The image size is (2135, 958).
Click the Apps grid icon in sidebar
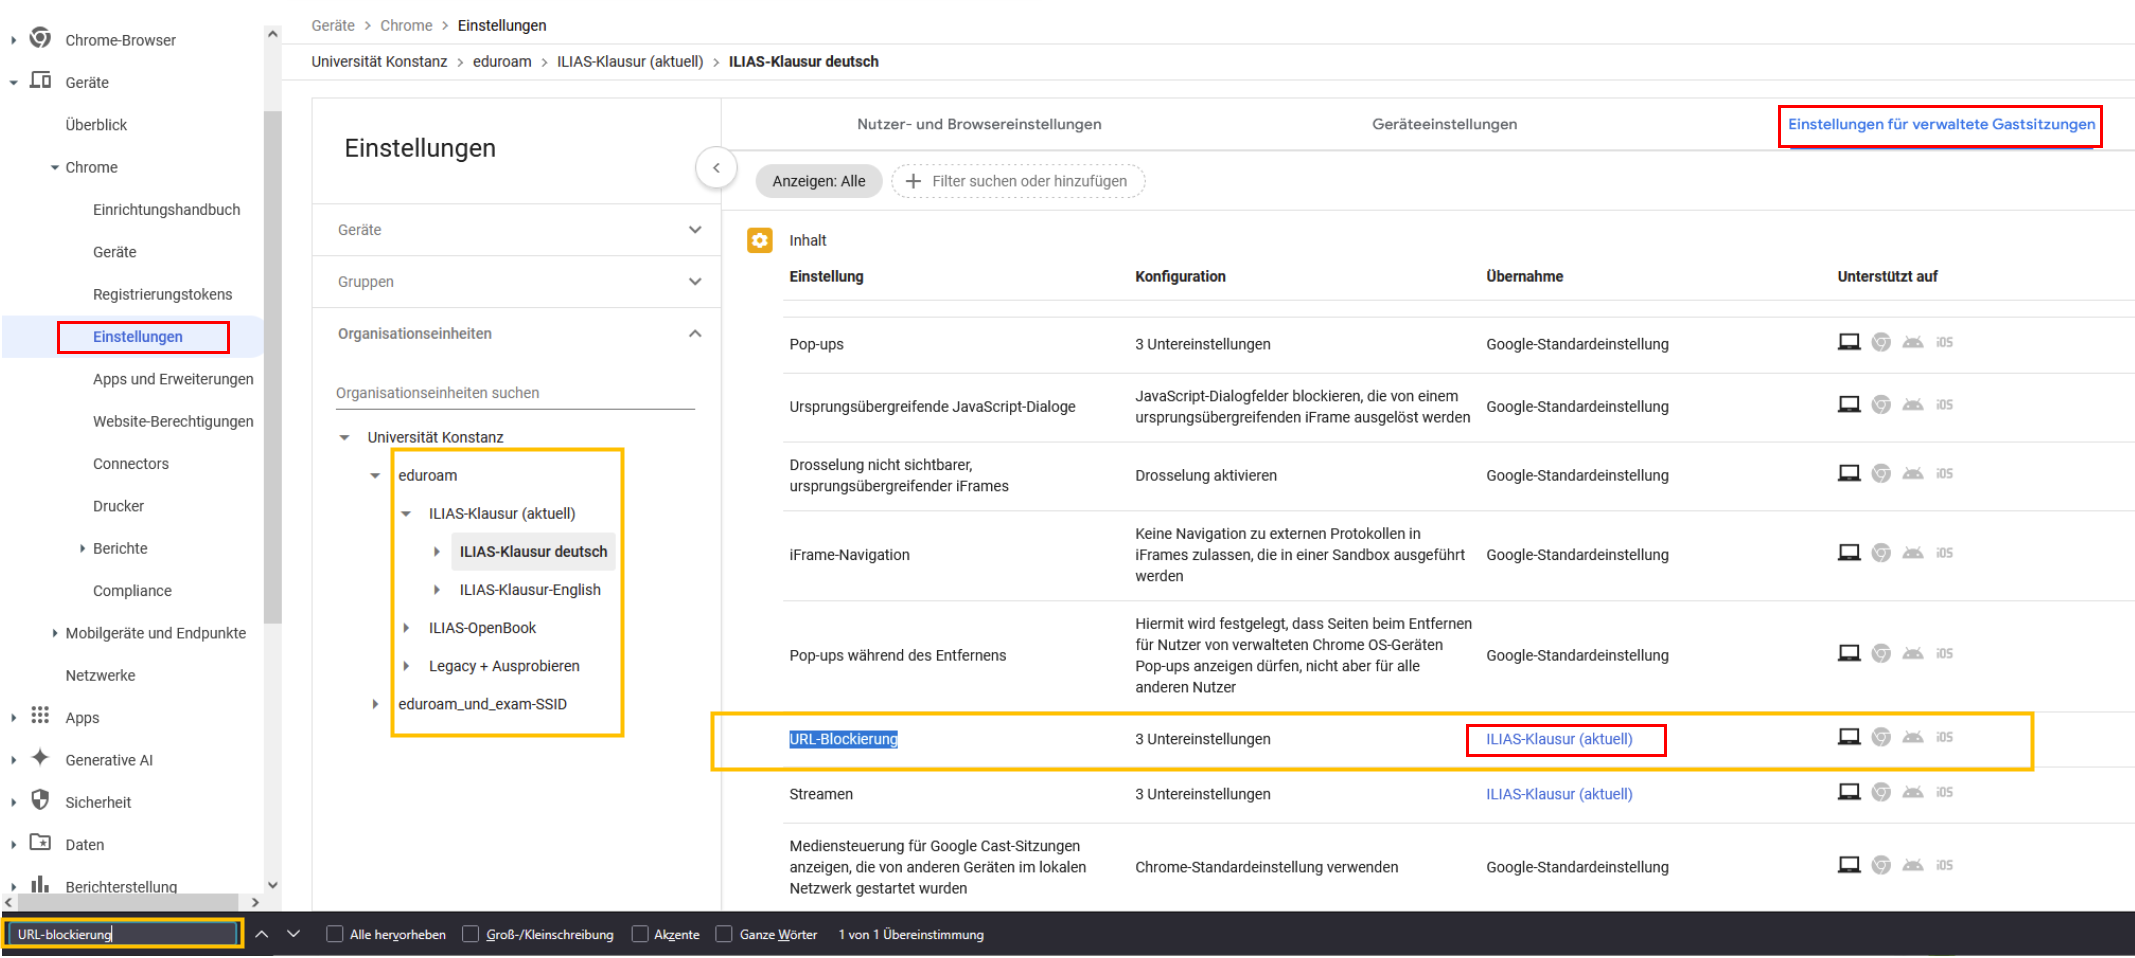tap(40, 715)
